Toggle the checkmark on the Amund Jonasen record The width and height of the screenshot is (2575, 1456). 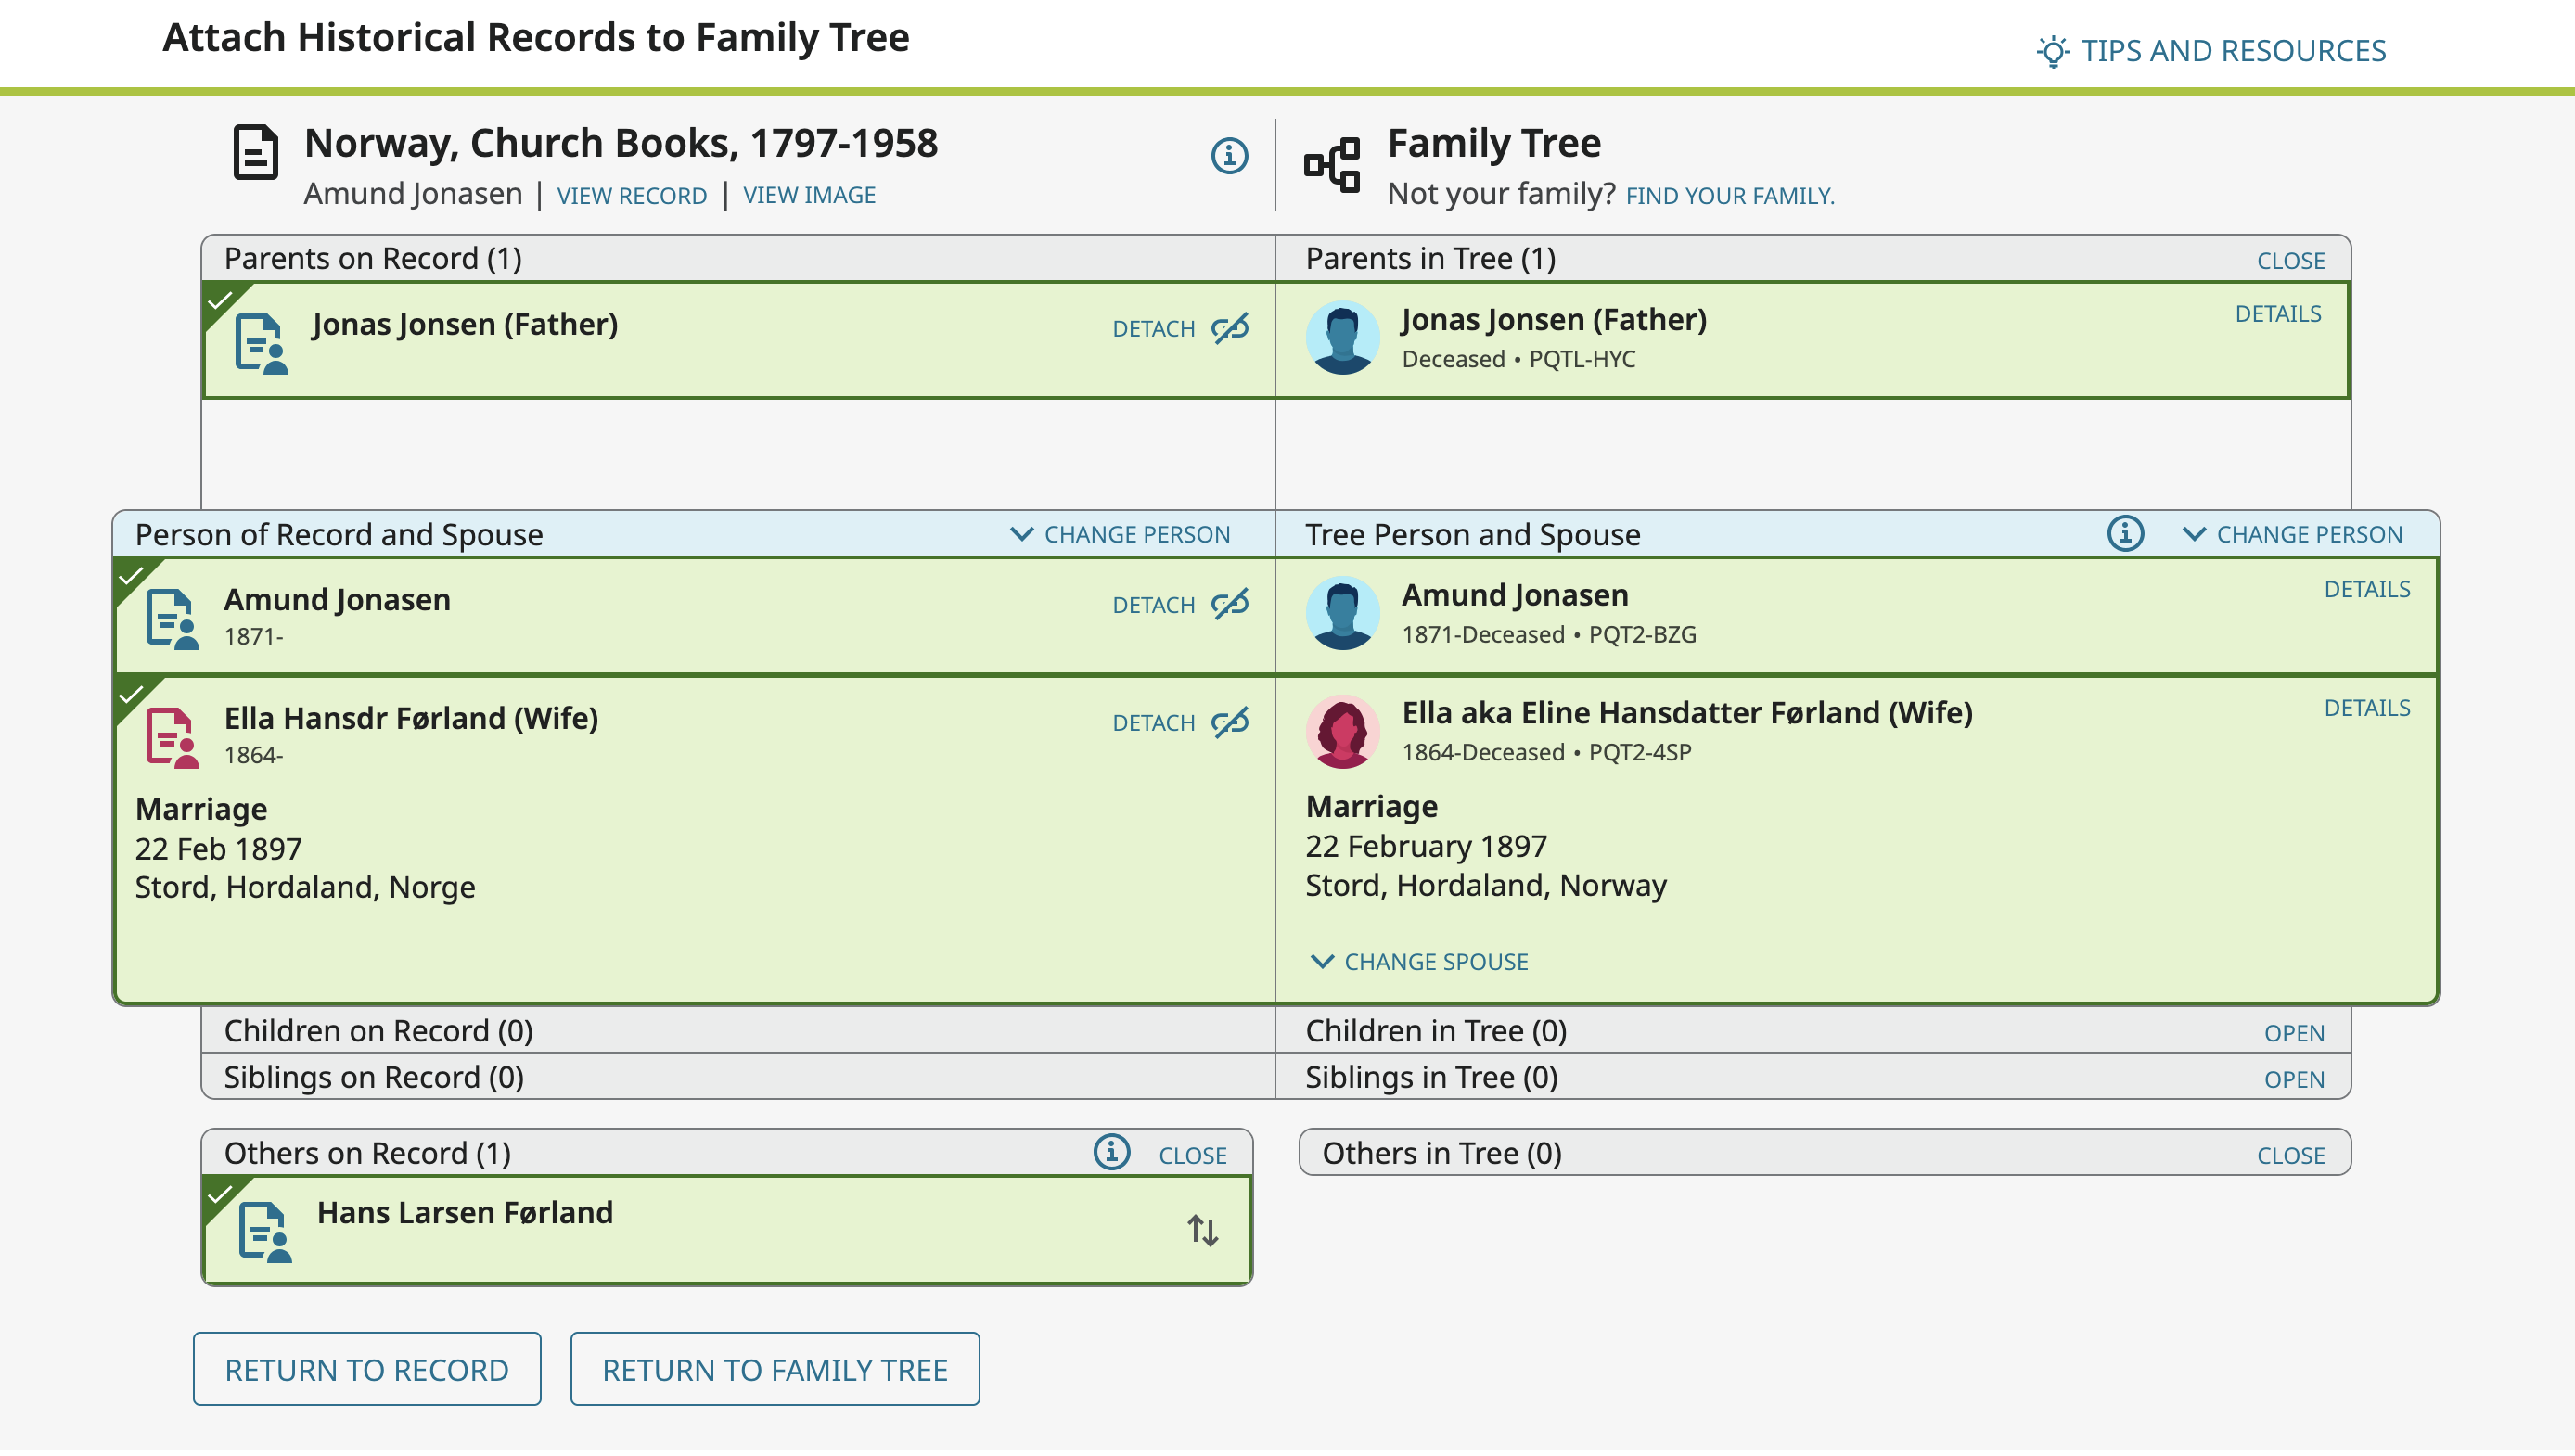[131, 576]
